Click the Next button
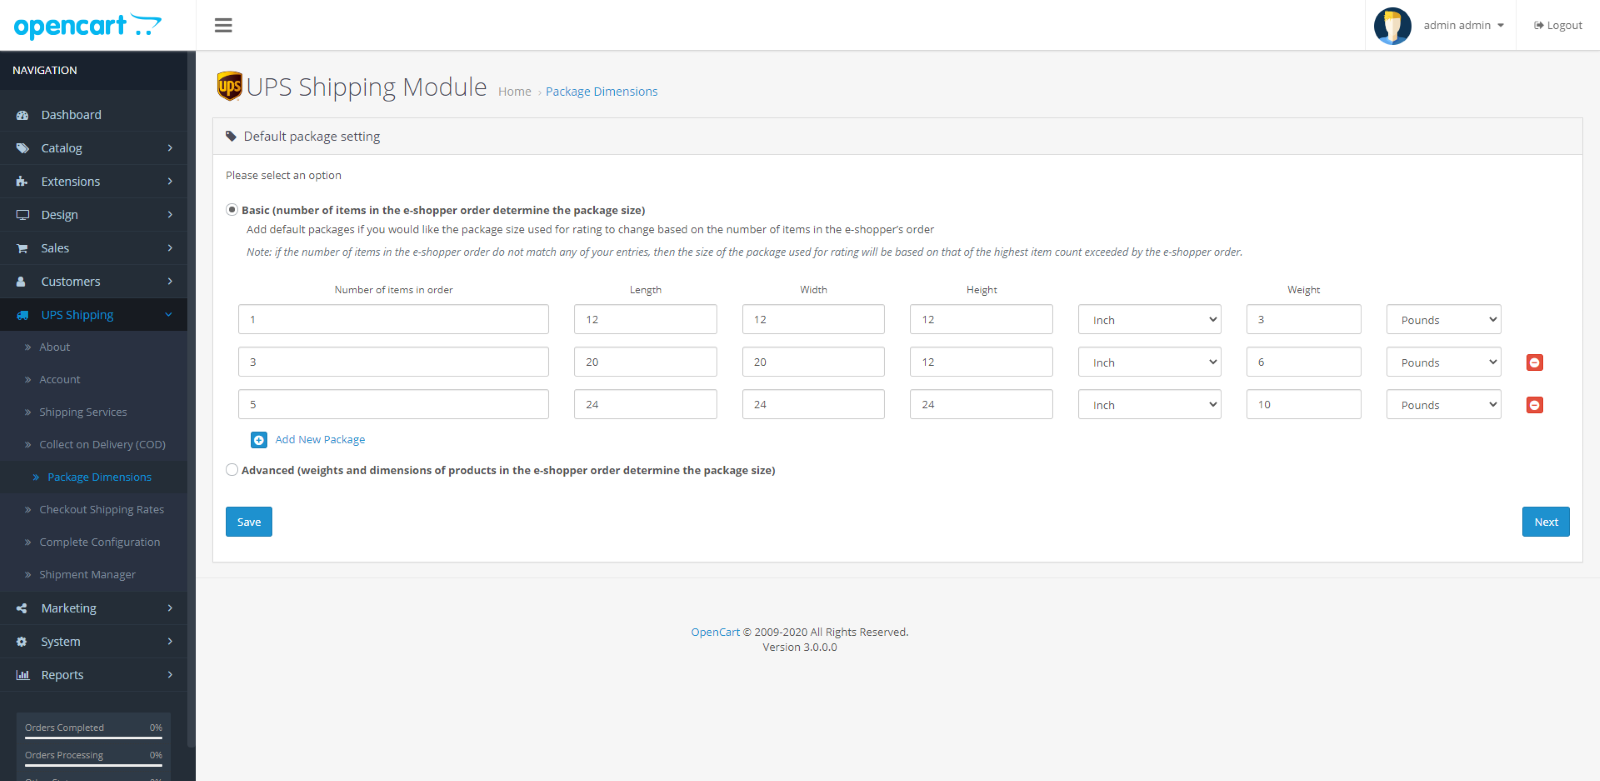The image size is (1600, 781). pyautogui.click(x=1546, y=522)
